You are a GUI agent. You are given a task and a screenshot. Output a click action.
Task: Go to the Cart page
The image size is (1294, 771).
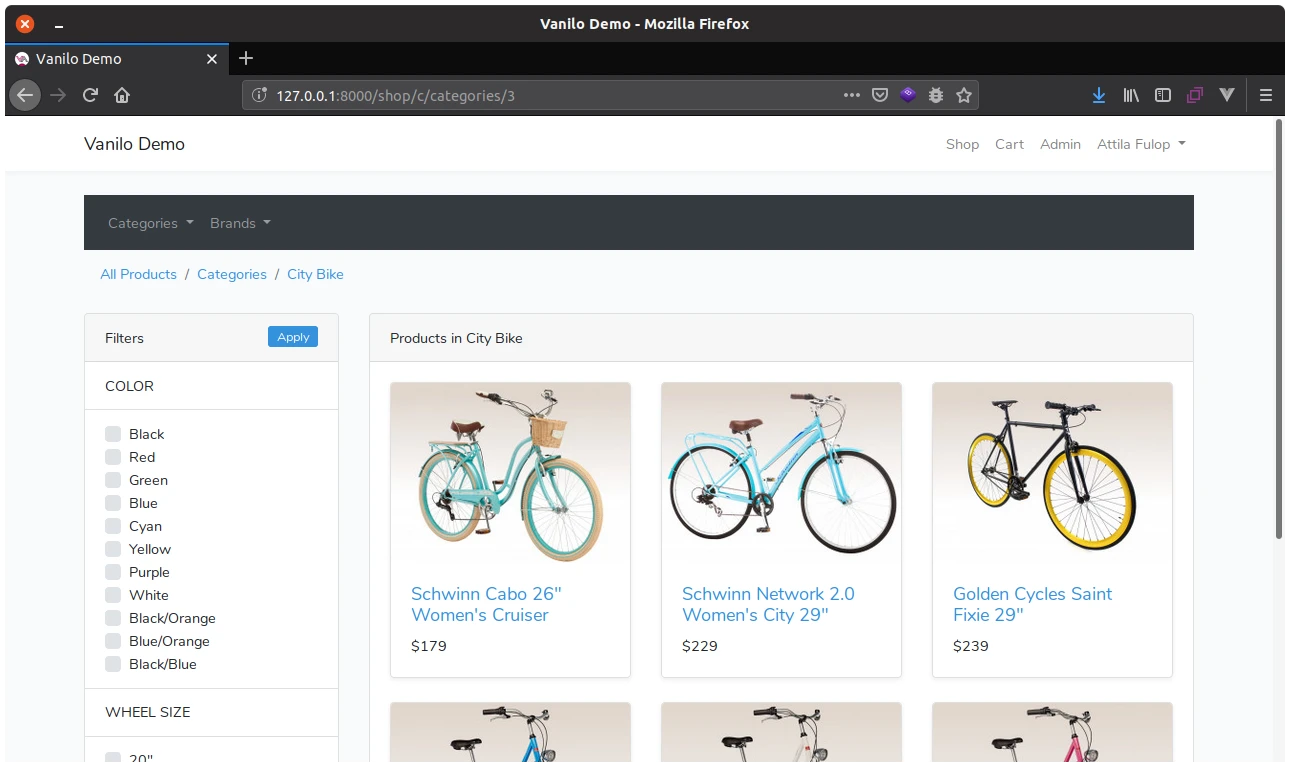click(1009, 144)
